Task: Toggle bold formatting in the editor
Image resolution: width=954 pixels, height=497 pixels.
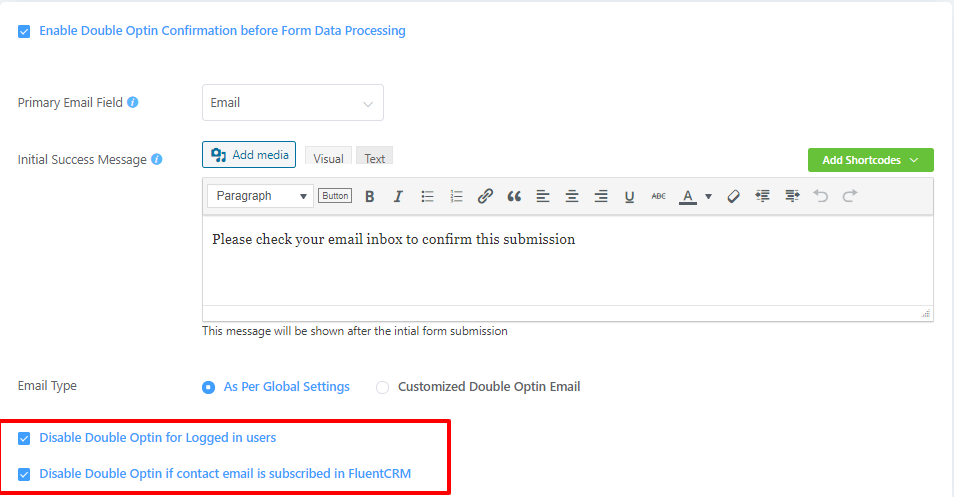Action: click(369, 197)
